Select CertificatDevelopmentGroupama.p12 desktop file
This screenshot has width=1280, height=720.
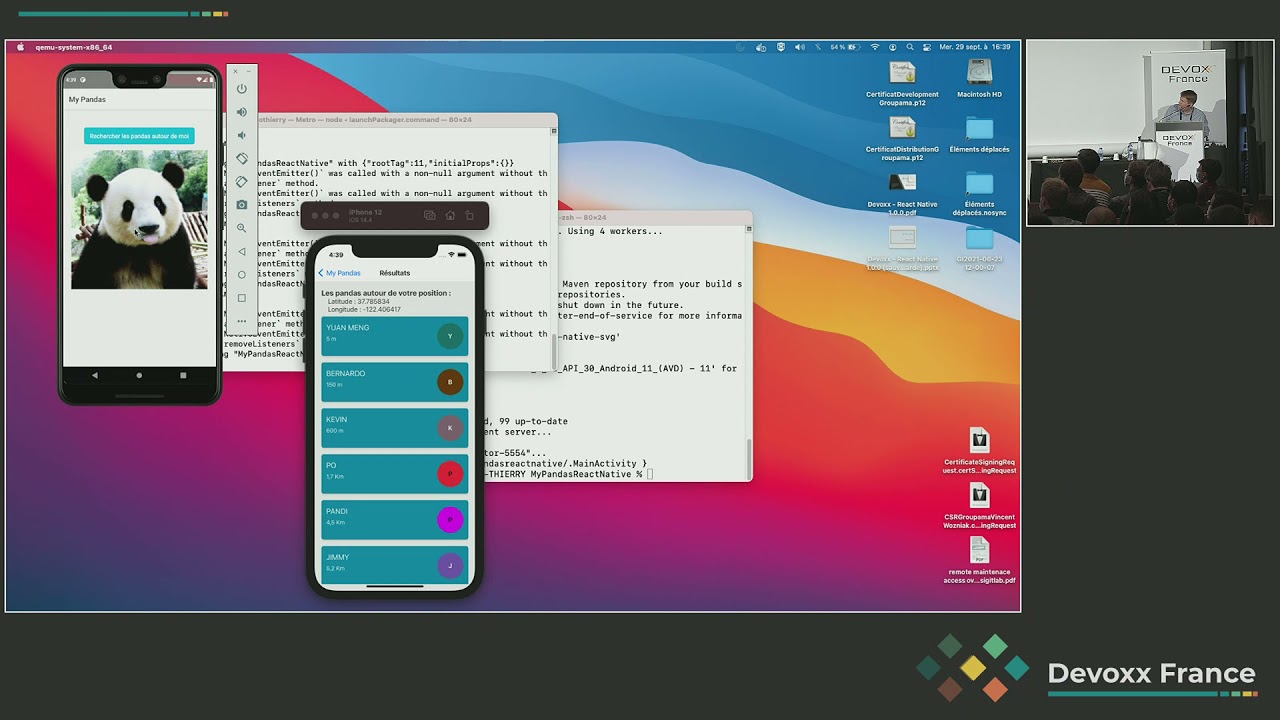click(902, 84)
